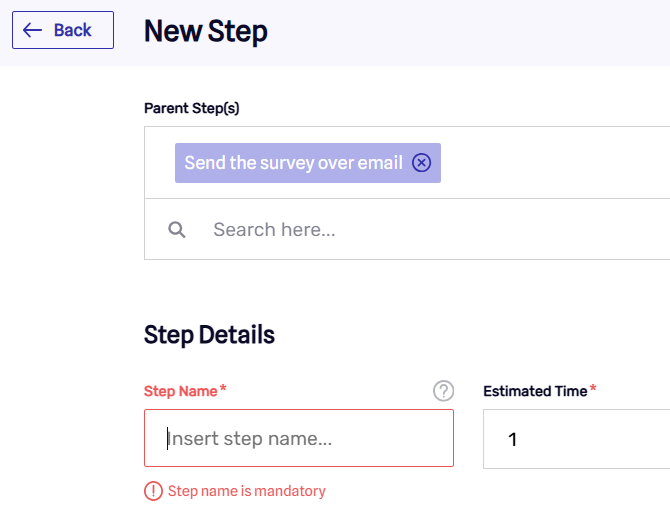
Task: Click the red asterisk beside Estimated Time
Action: pyautogui.click(x=593, y=388)
